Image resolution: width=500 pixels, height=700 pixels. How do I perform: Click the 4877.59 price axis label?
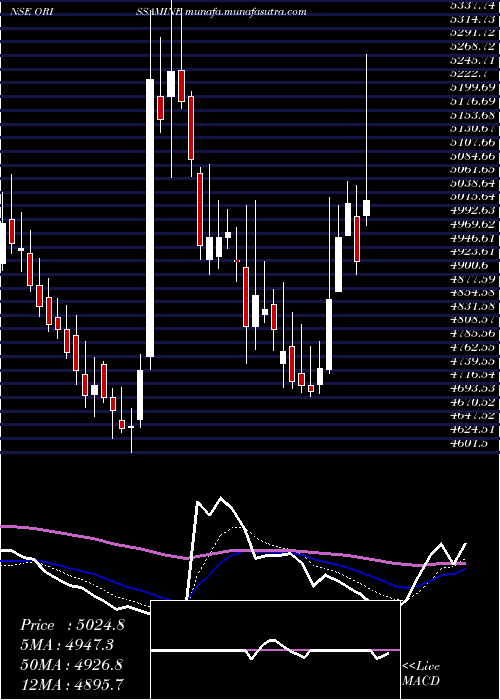click(471, 279)
